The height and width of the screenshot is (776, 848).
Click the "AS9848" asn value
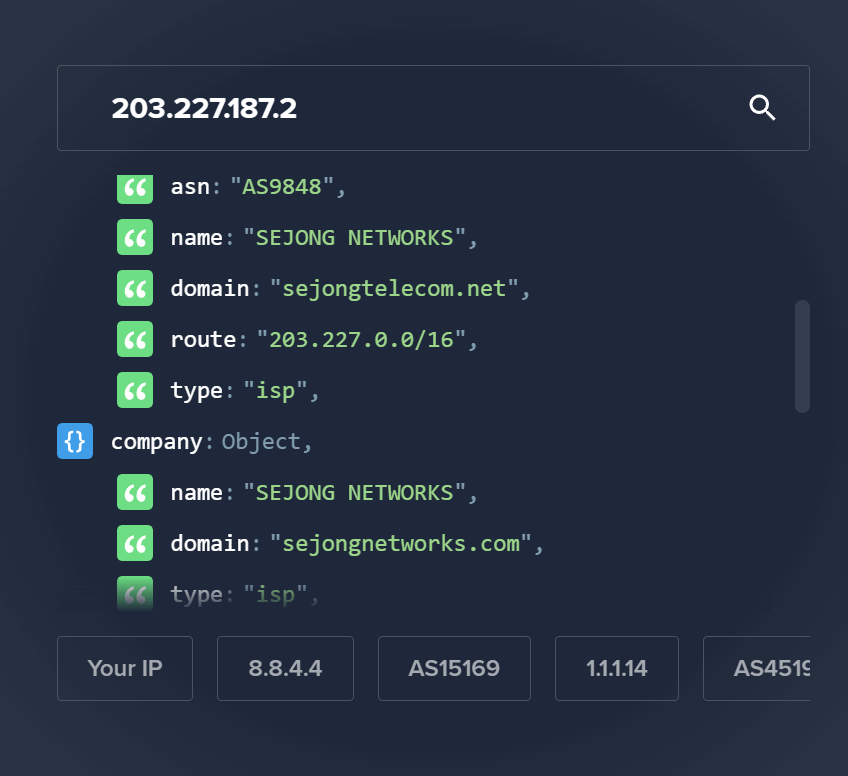pos(282,187)
